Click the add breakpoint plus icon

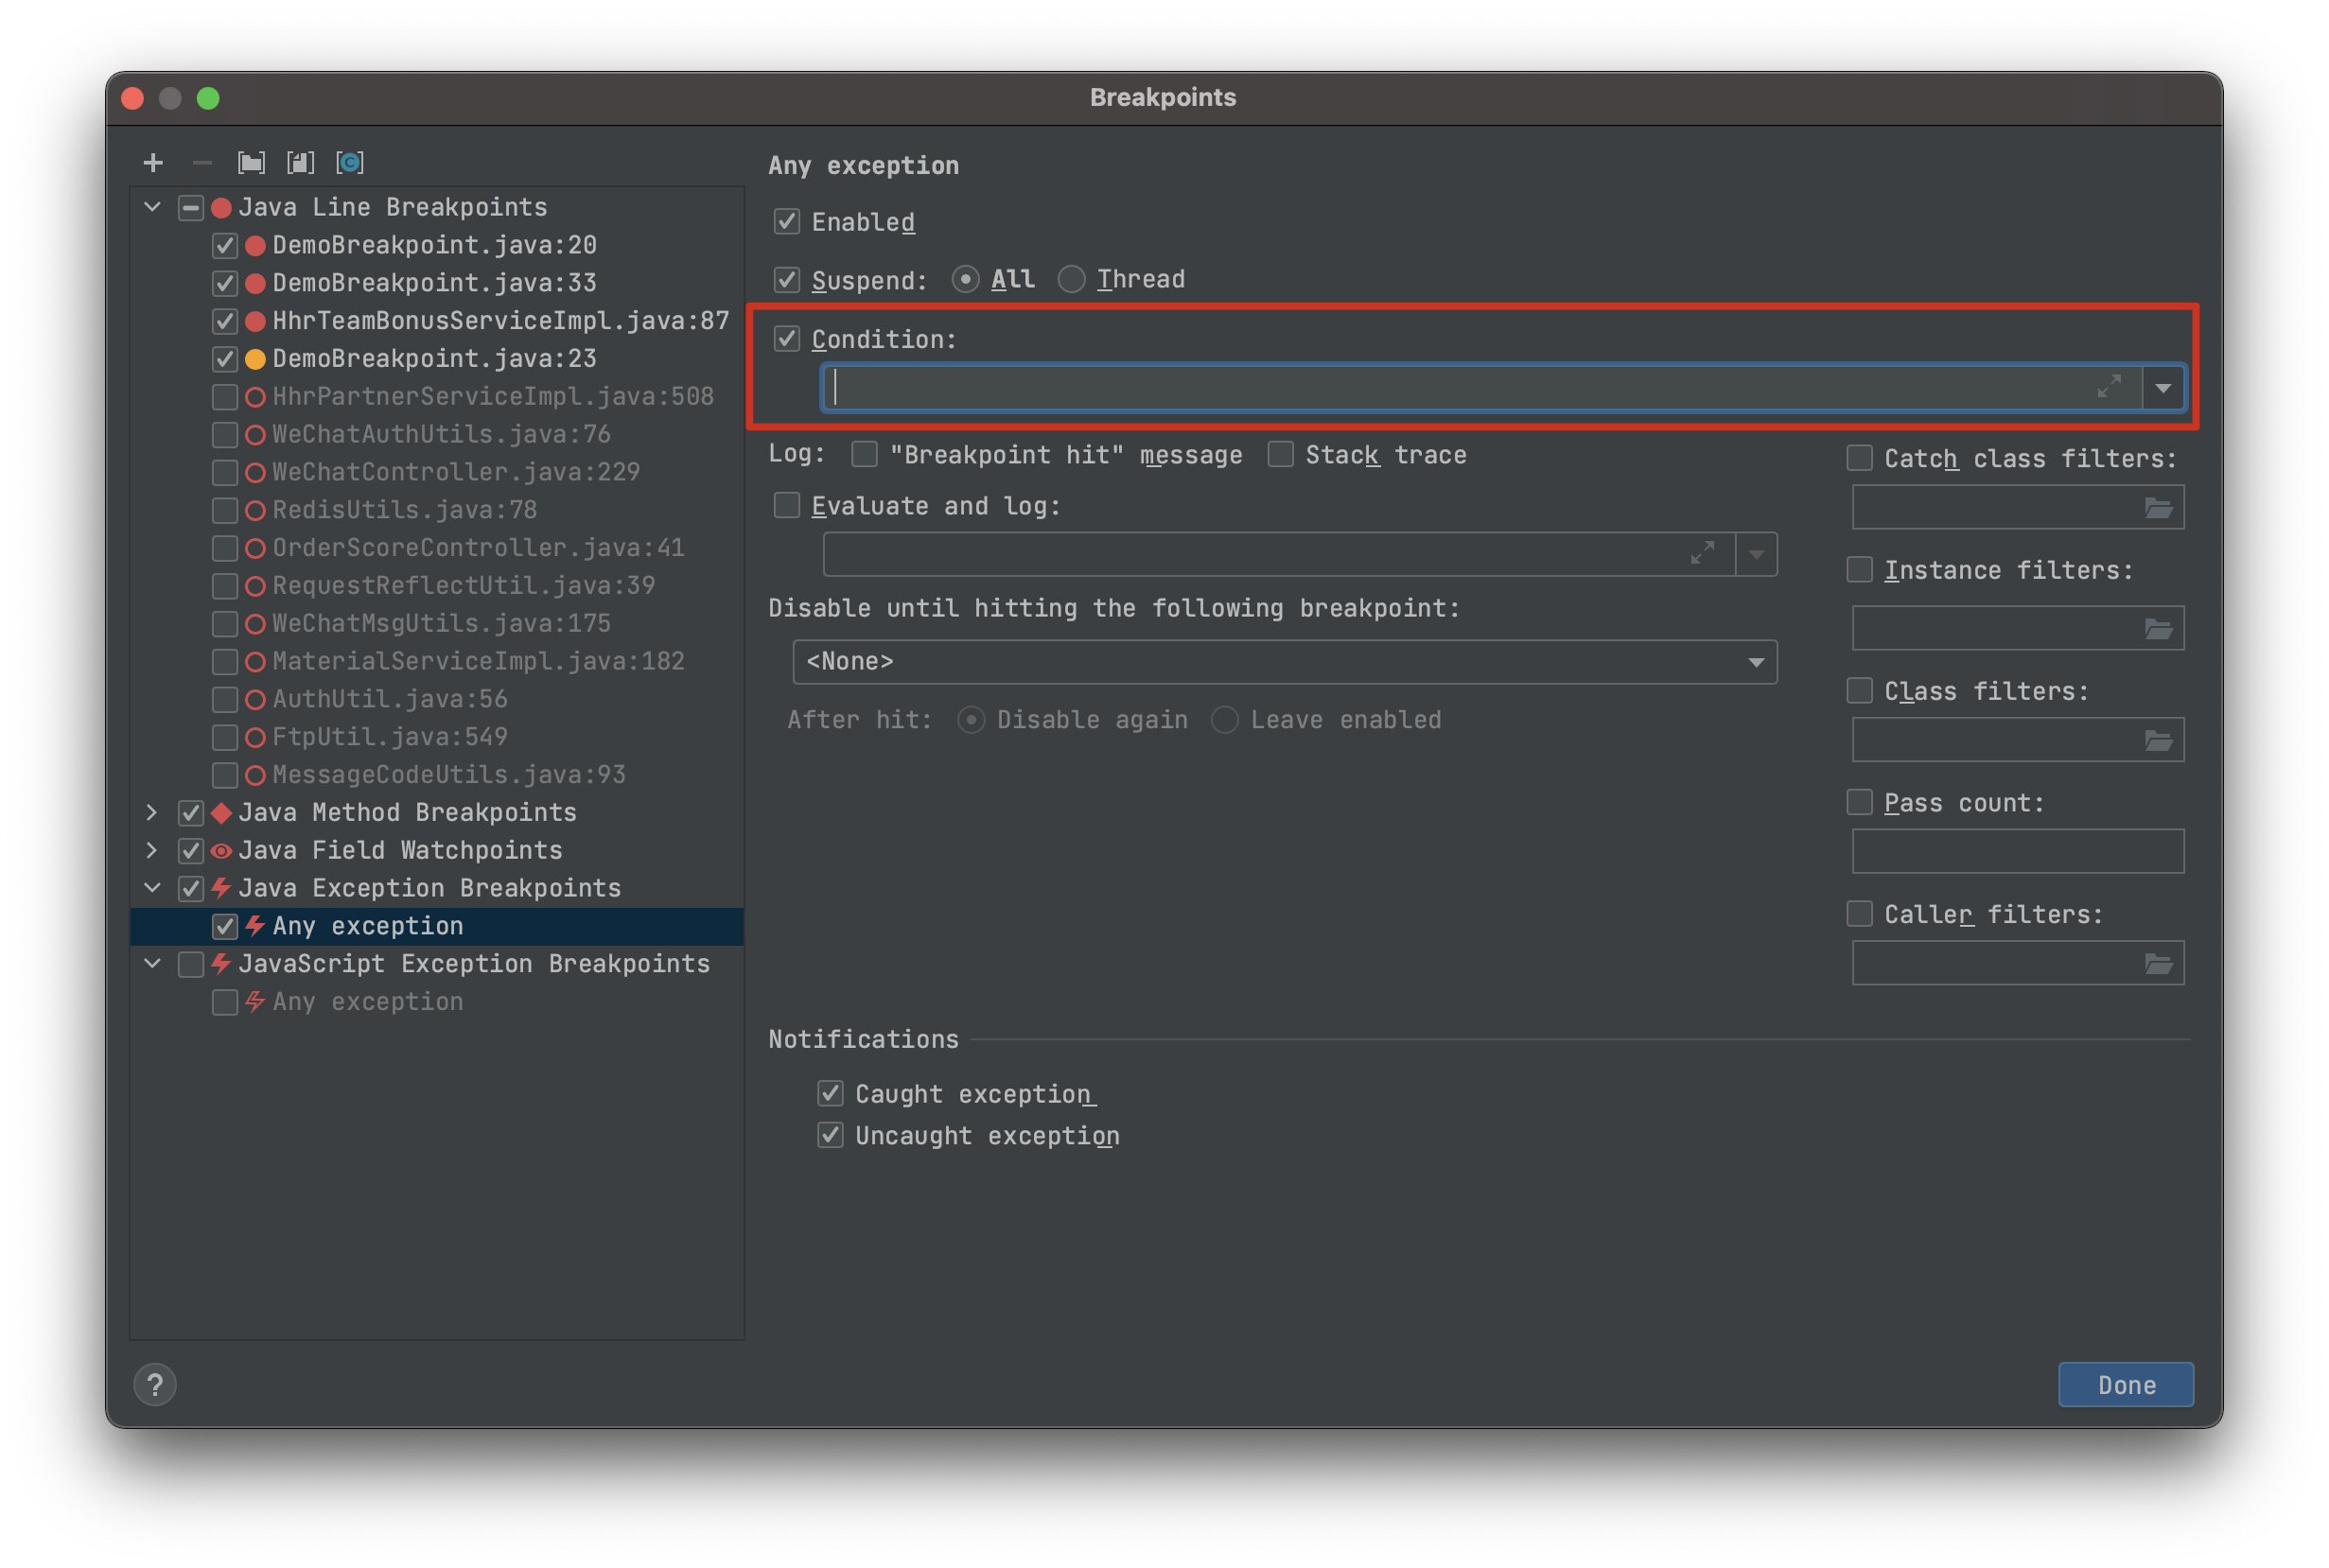[x=153, y=162]
